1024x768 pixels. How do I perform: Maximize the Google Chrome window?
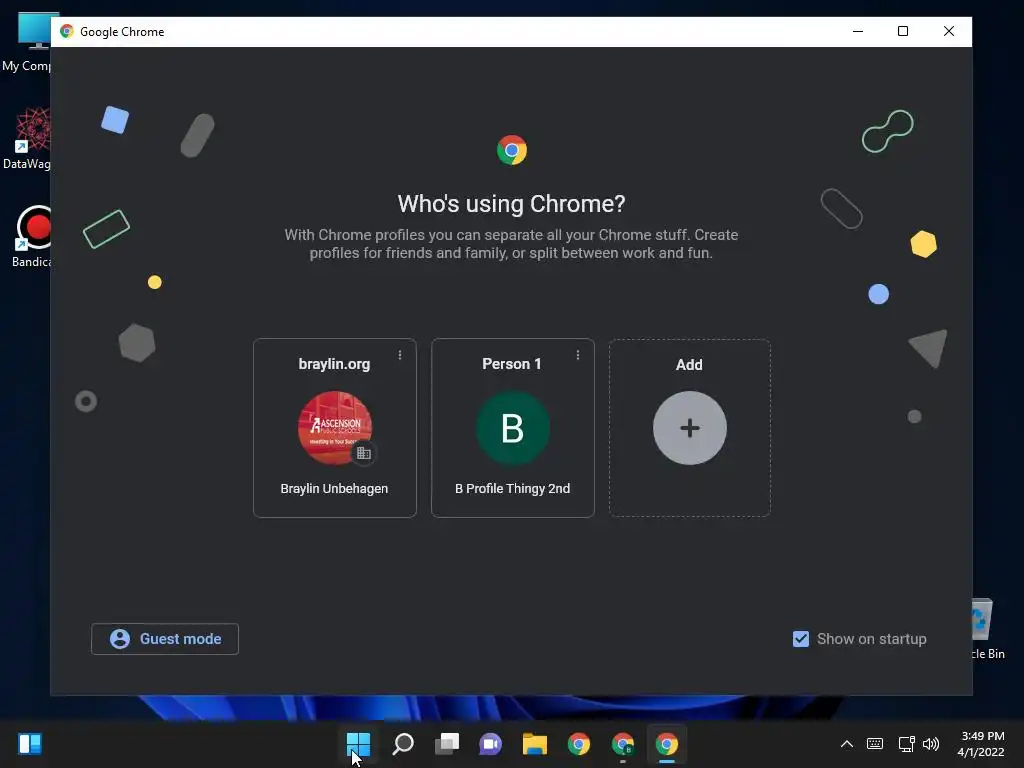(903, 31)
